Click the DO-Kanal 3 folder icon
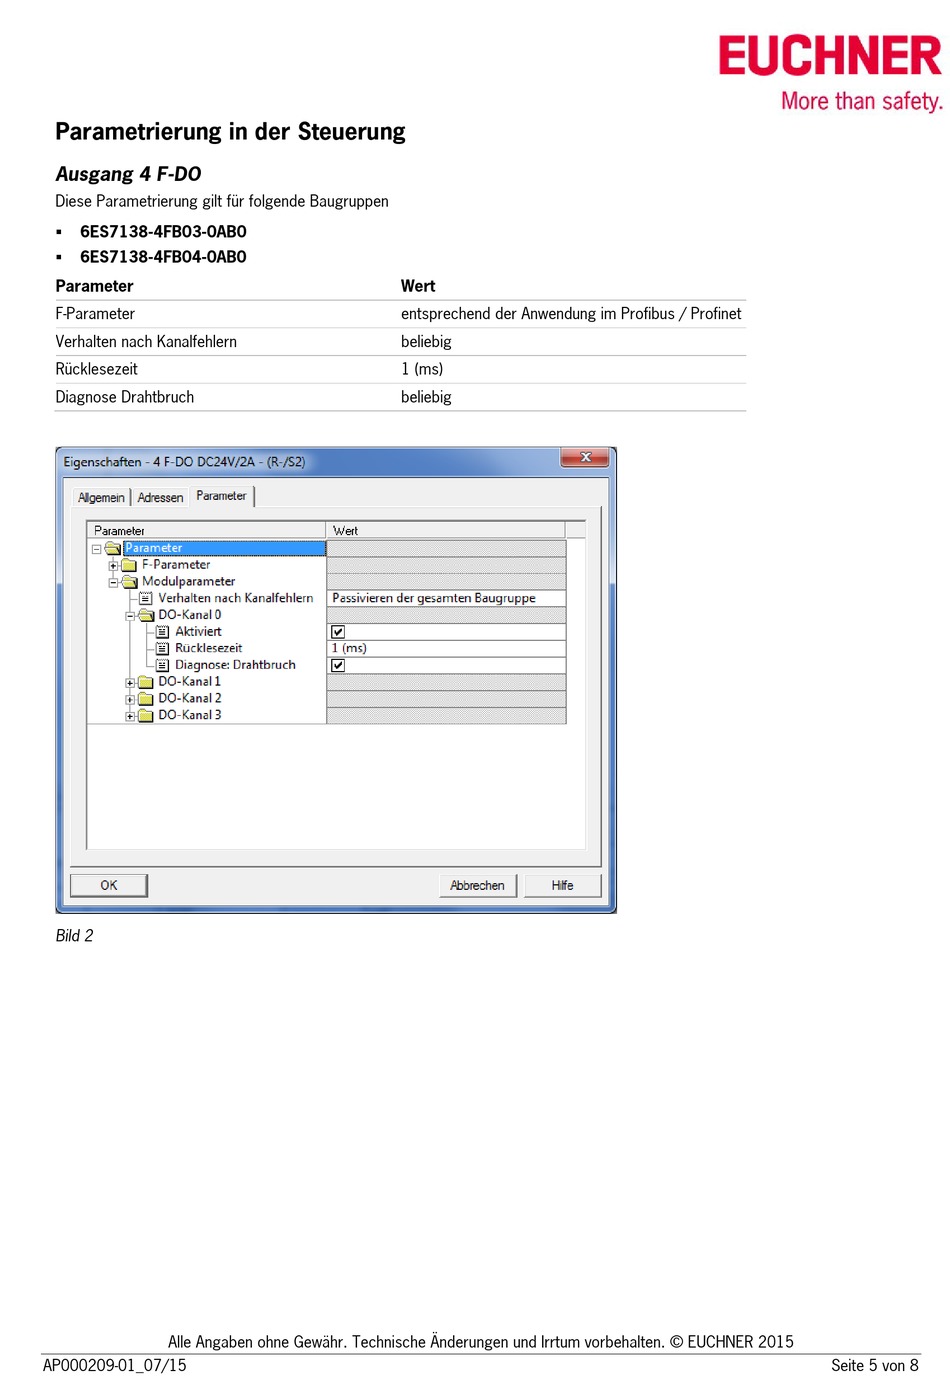The height and width of the screenshot is (1379, 950). pos(146,715)
